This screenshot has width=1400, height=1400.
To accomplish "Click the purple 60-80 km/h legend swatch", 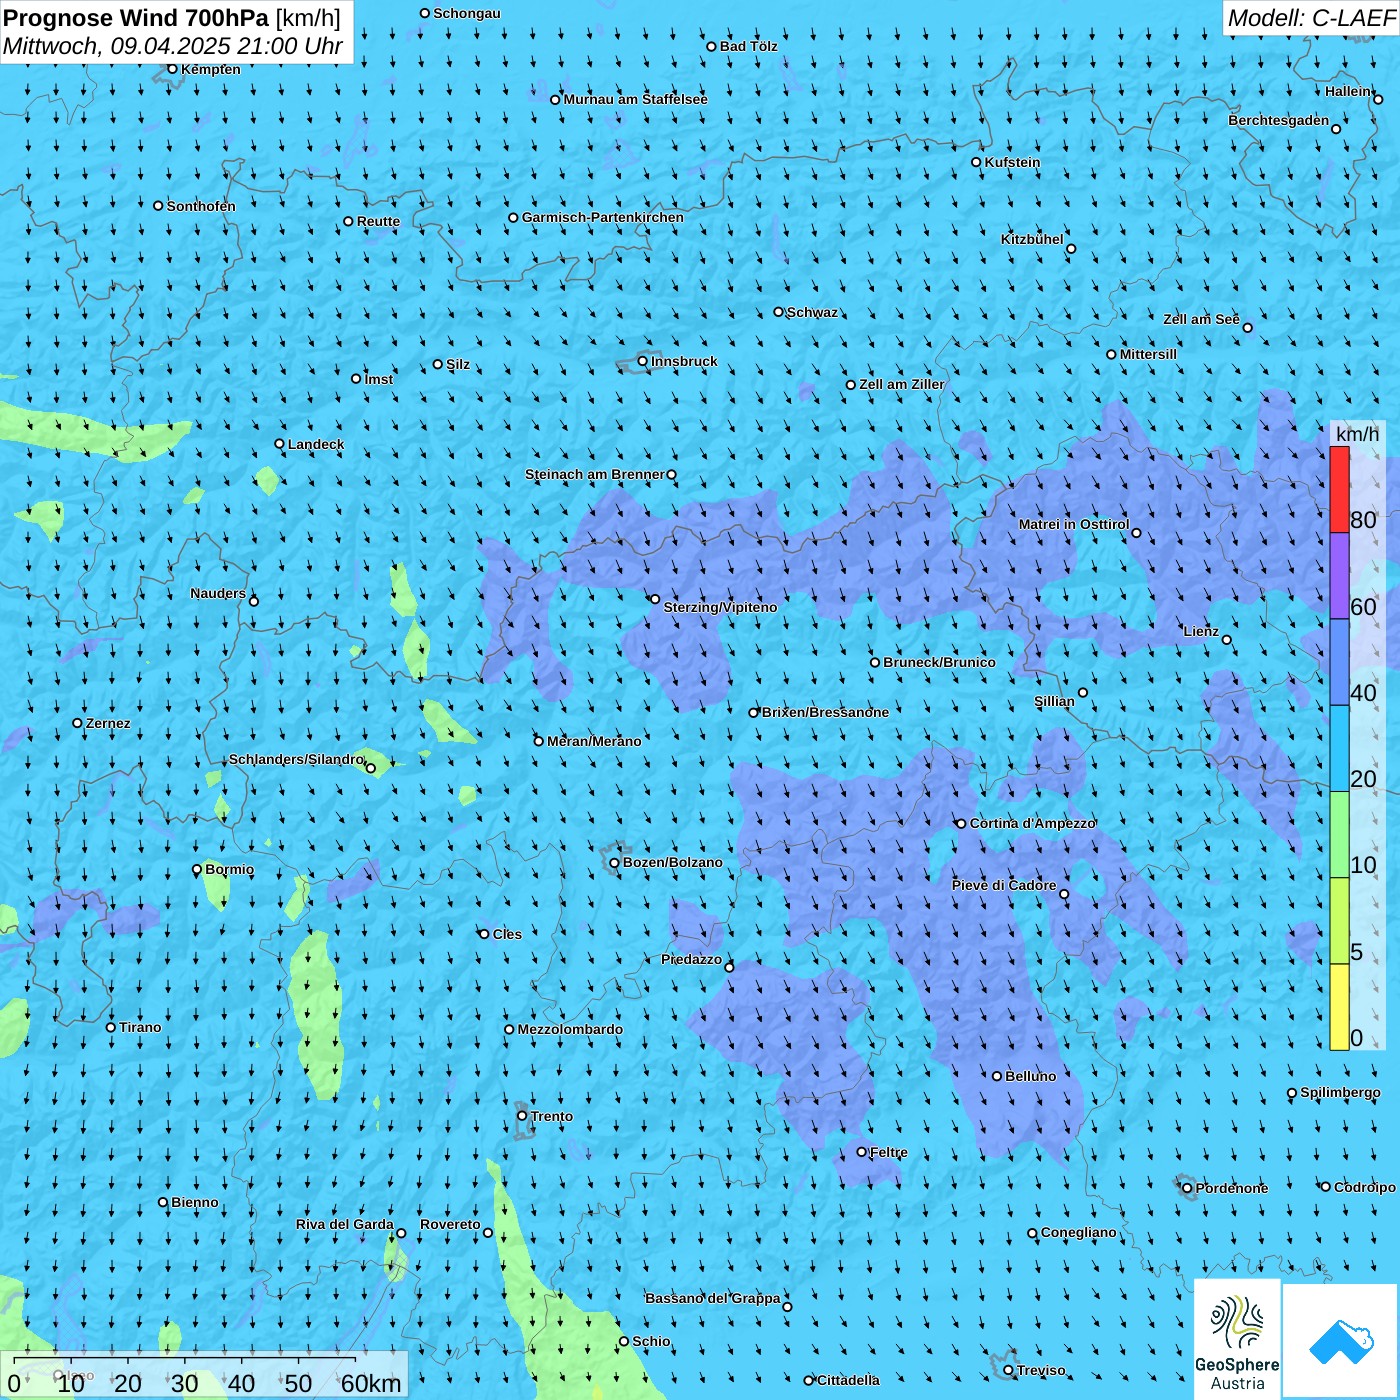I will click(1339, 576).
